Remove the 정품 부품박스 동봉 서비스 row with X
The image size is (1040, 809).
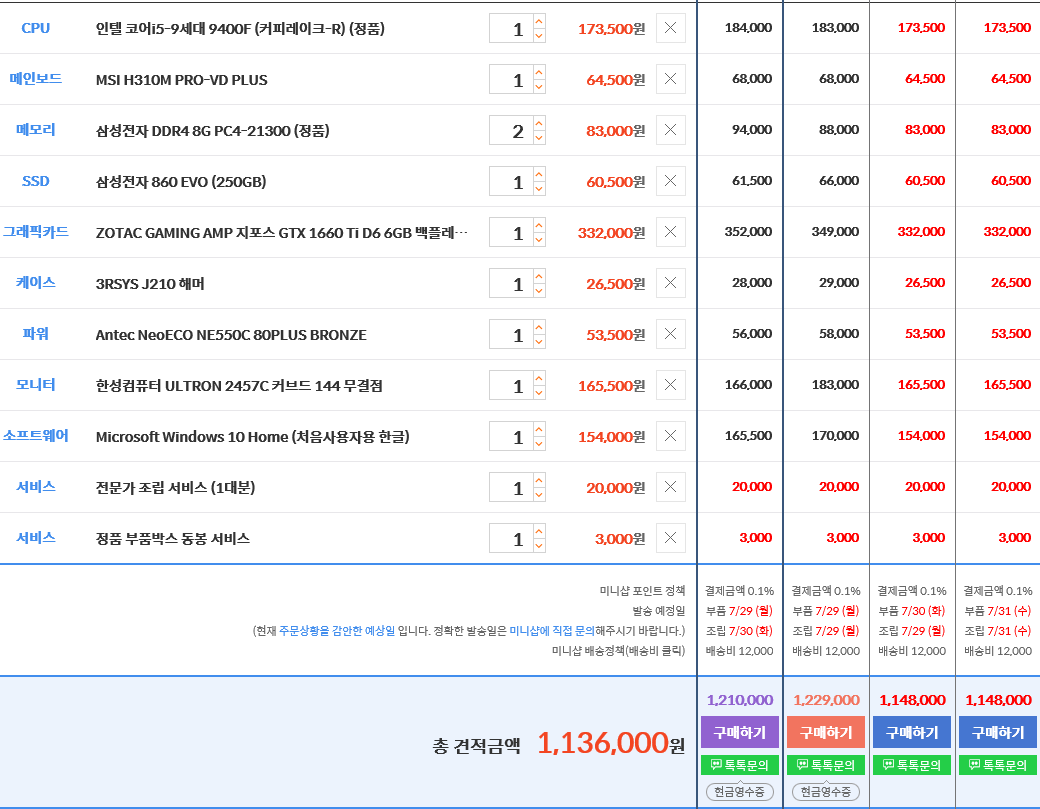(x=671, y=538)
